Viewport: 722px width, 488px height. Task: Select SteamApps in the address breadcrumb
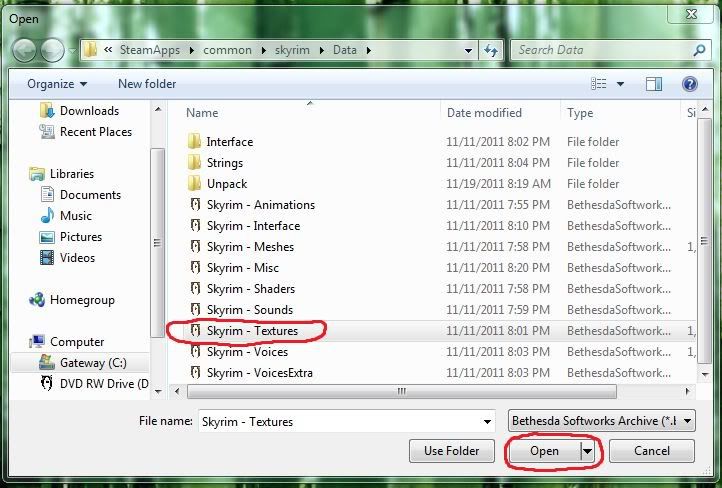point(150,50)
